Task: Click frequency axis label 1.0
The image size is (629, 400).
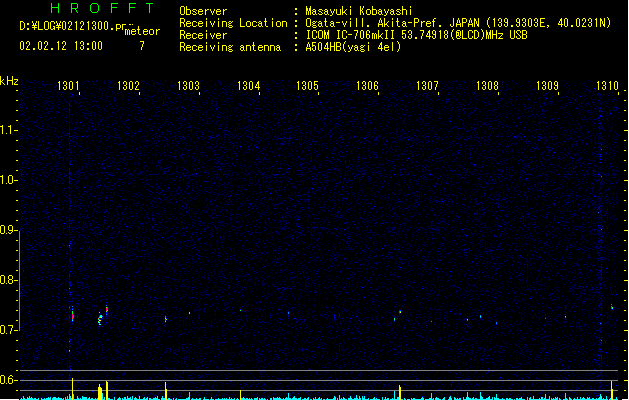Action: [8, 180]
